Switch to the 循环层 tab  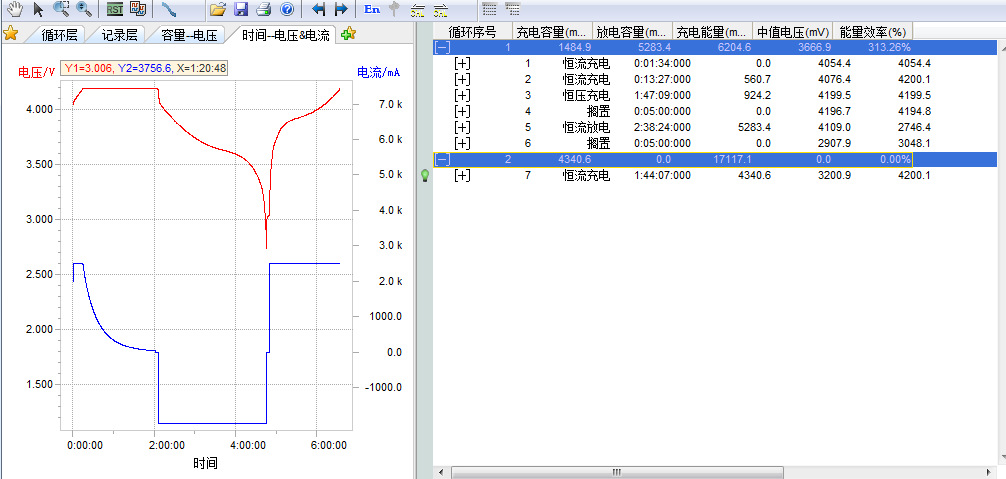pyautogui.click(x=59, y=35)
